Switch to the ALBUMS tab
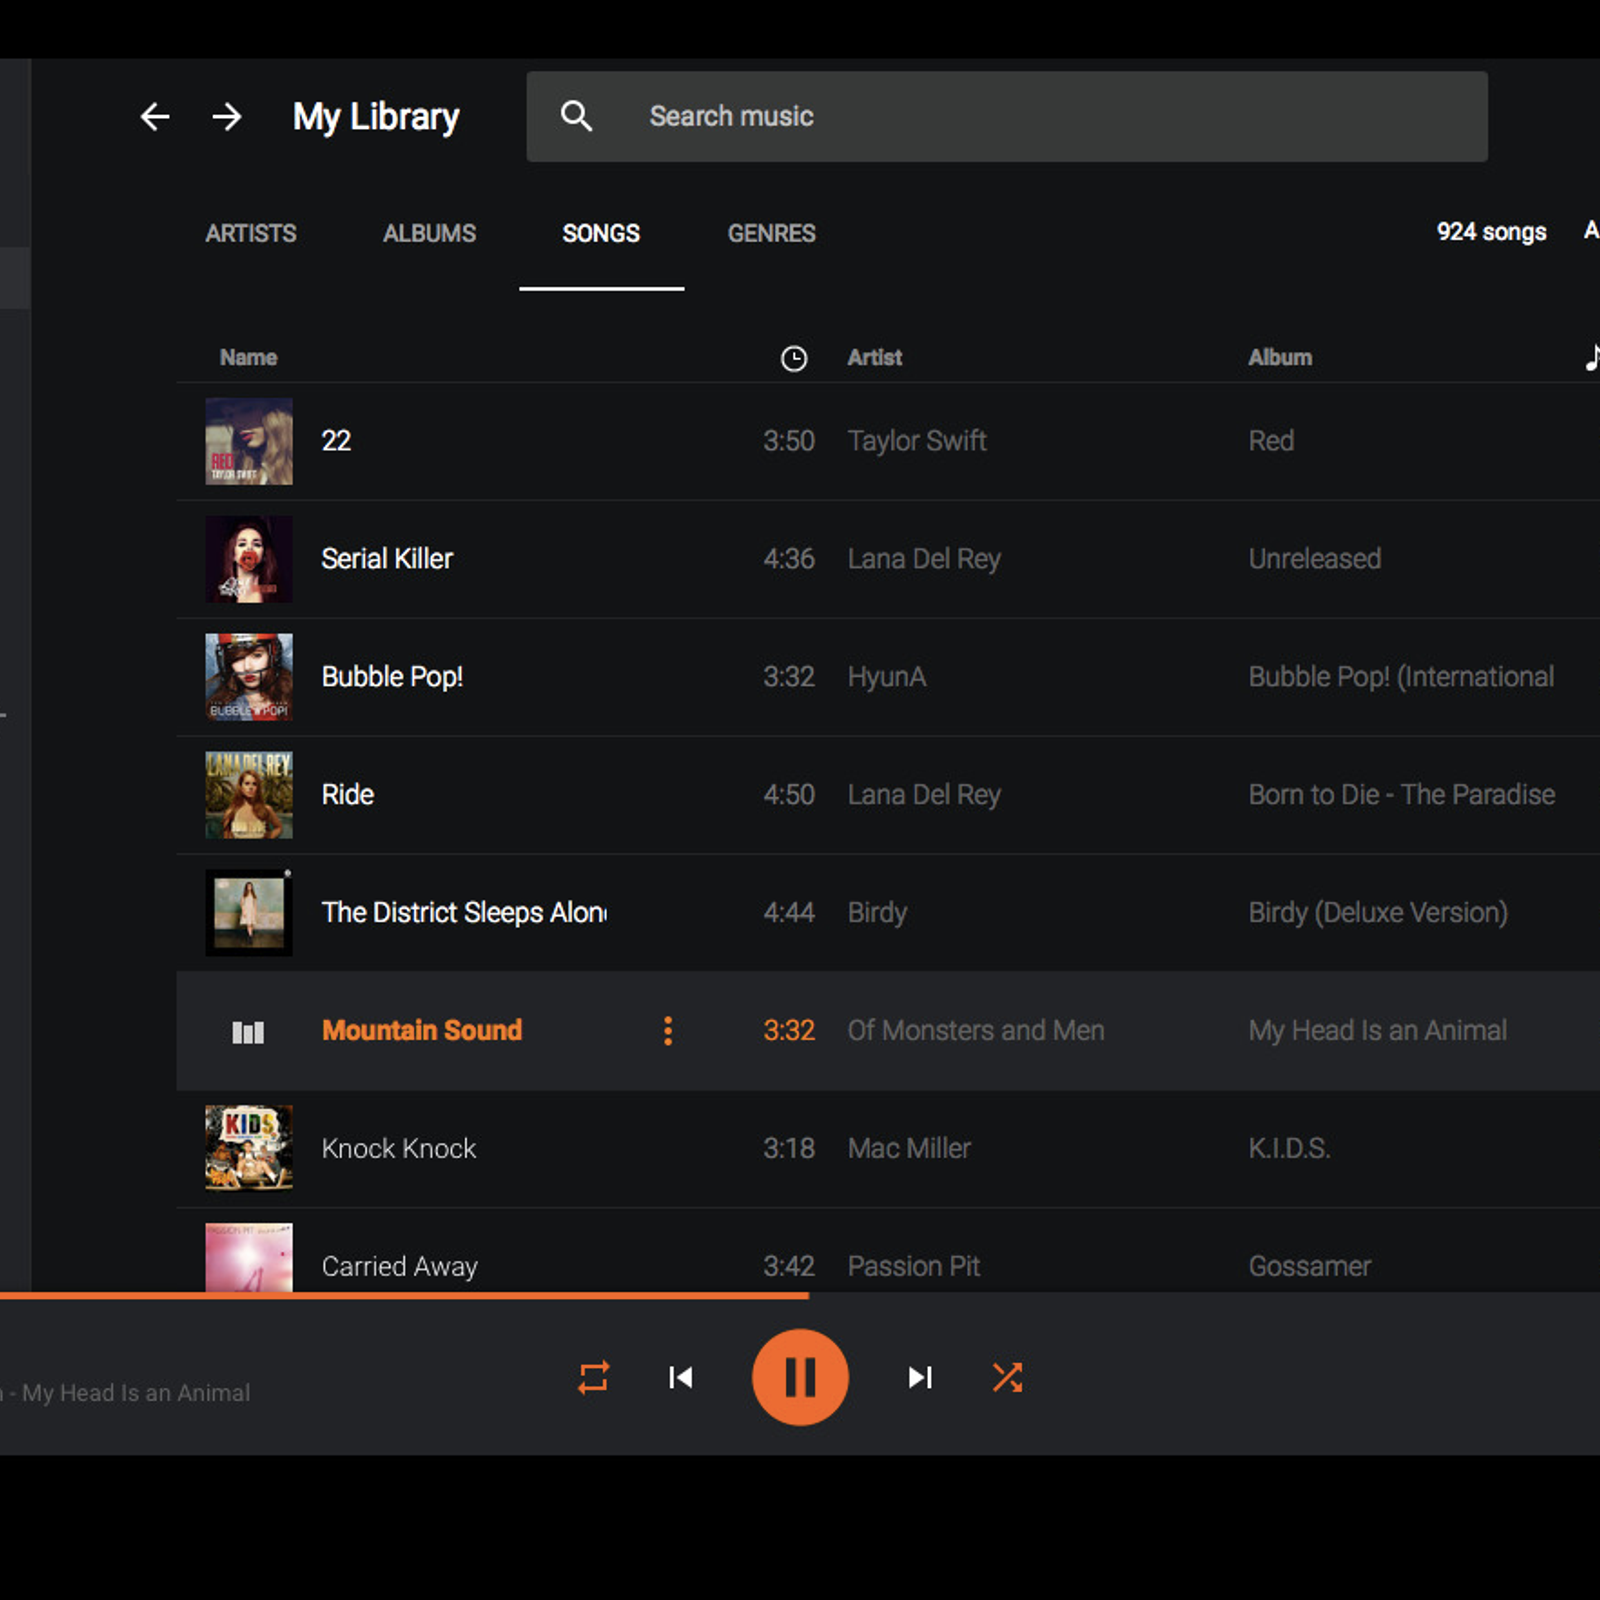This screenshot has height=1600, width=1600. tap(429, 233)
